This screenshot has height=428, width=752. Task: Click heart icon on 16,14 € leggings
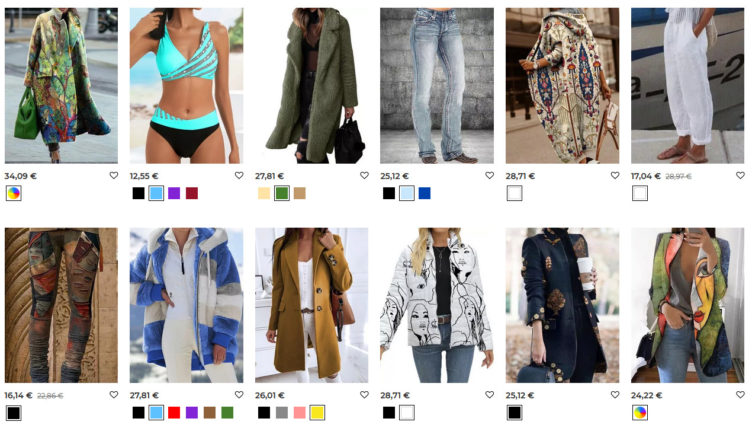coord(114,394)
